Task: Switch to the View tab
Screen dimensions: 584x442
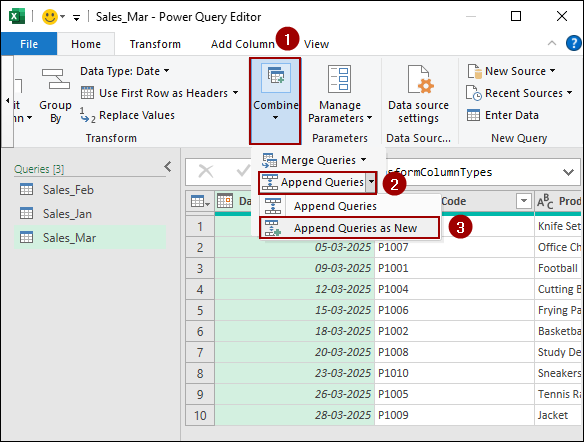Action: click(x=316, y=44)
